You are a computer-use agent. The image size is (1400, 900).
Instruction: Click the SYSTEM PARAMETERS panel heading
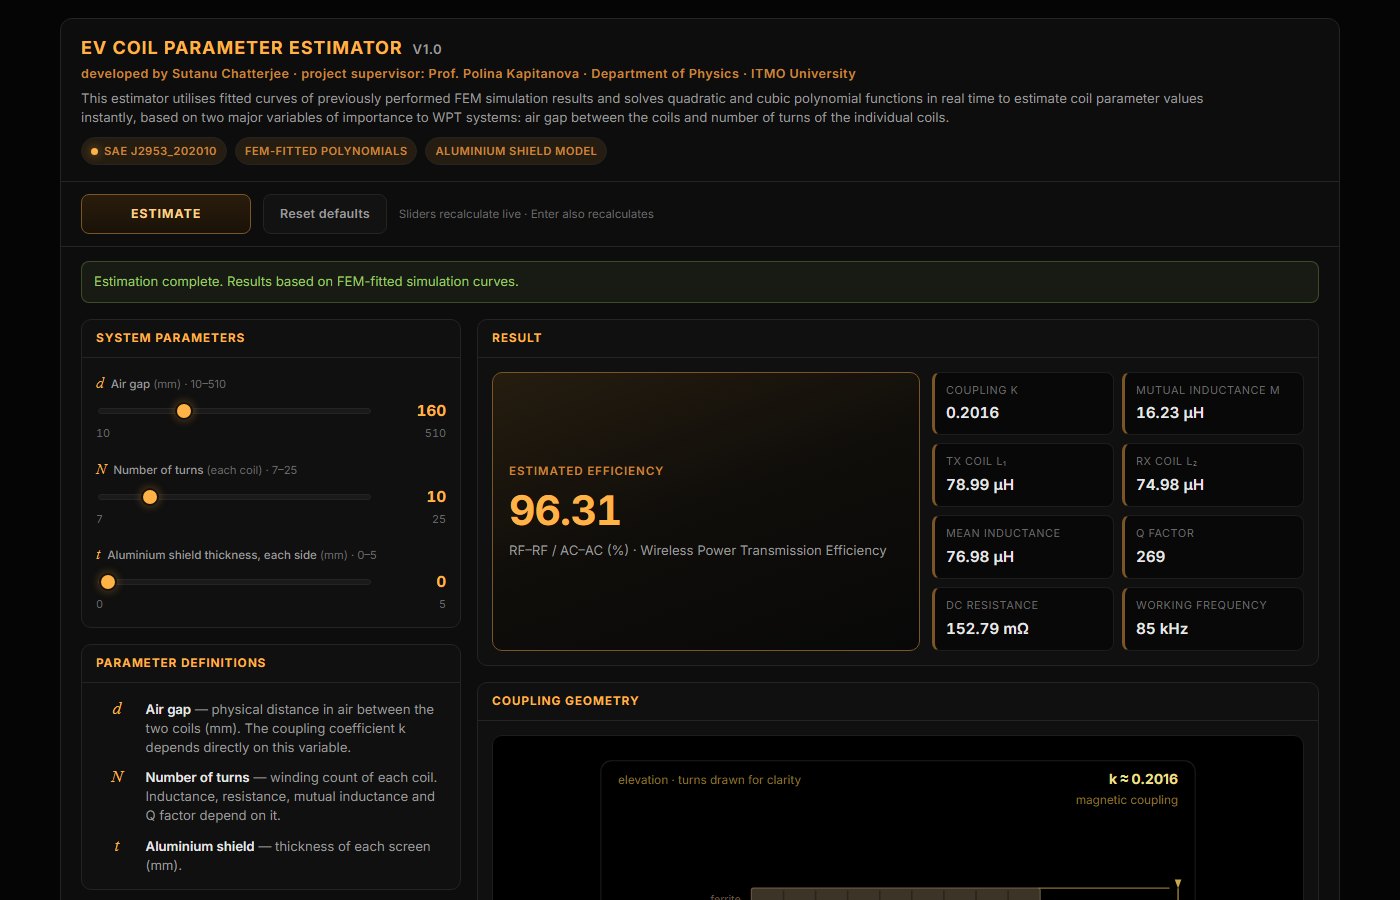point(170,338)
